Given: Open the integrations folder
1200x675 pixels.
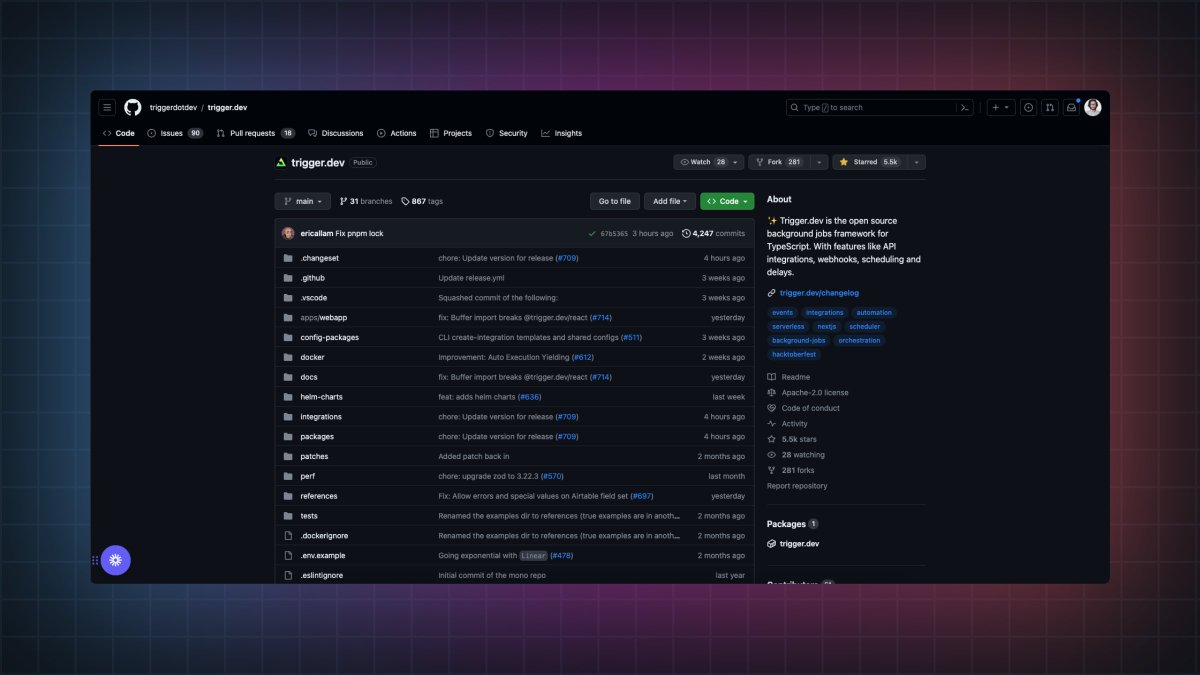Looking at the screenshot, I should (x=321, y=417).
